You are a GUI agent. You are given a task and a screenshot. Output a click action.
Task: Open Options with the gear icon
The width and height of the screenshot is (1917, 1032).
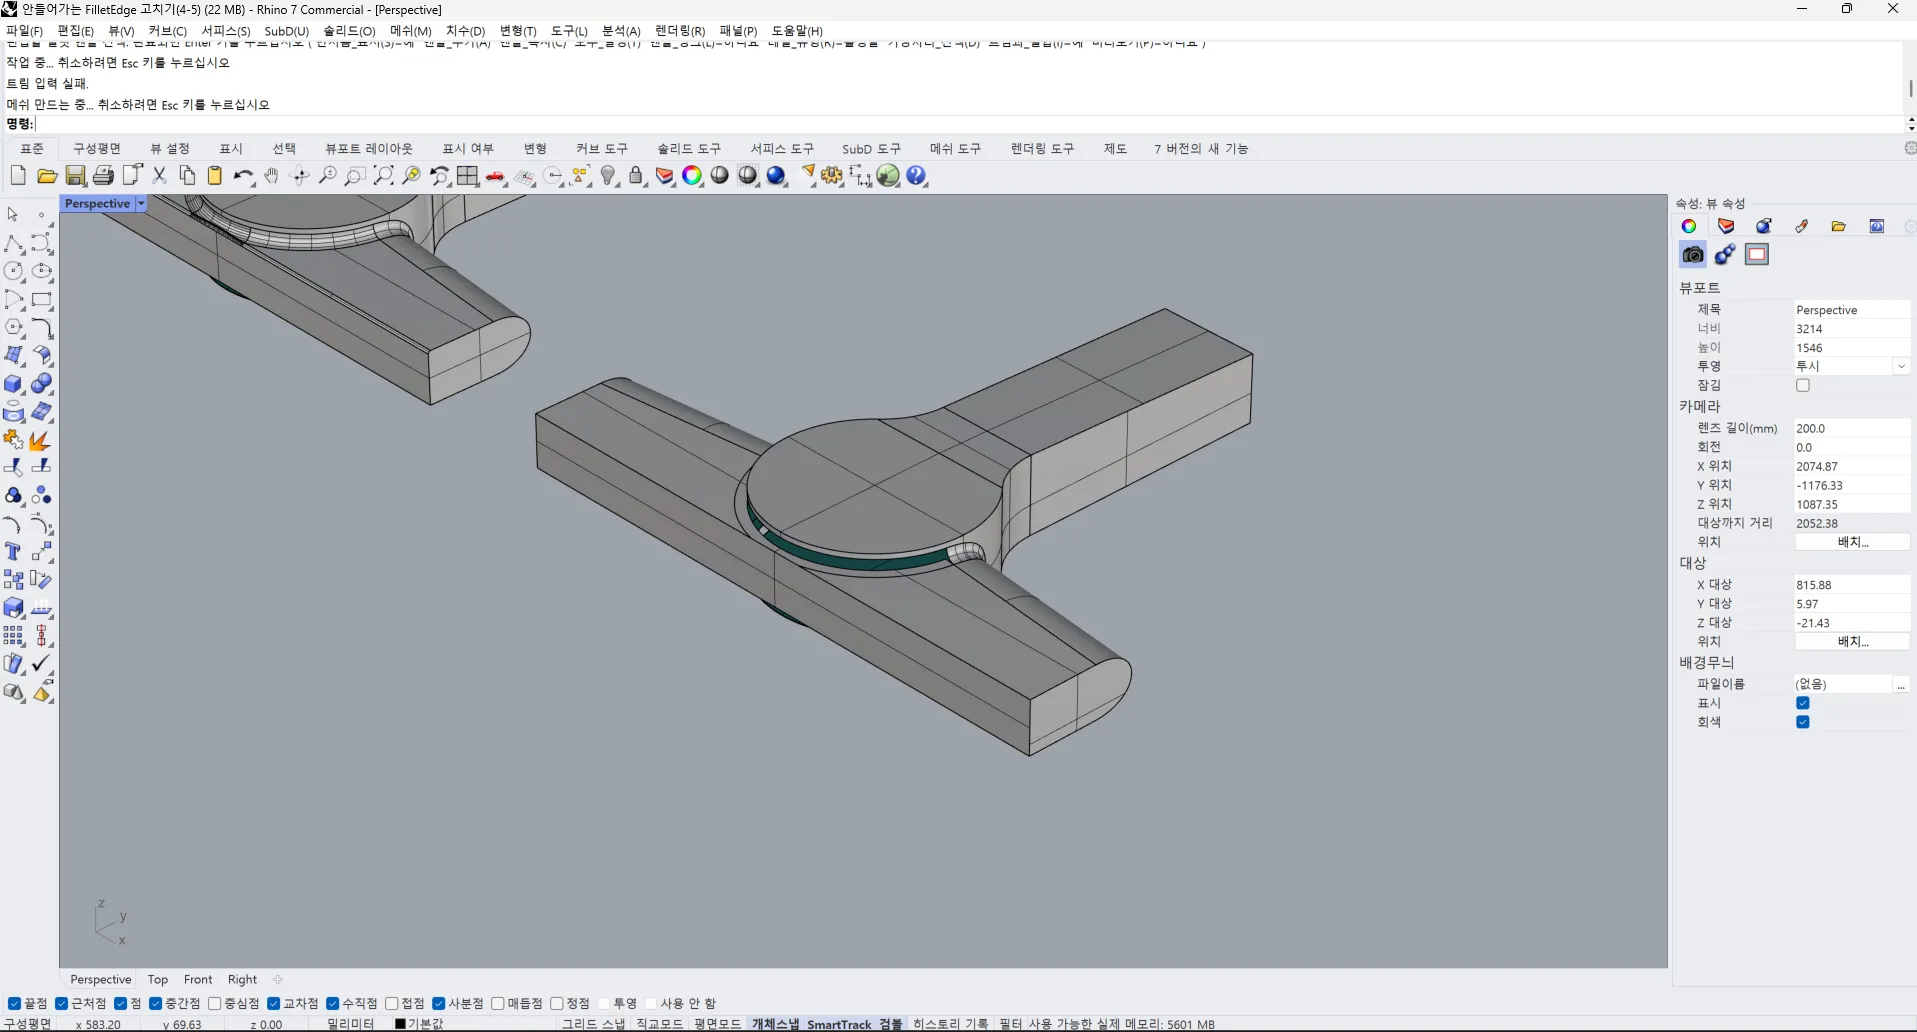[x=832, y=176]
